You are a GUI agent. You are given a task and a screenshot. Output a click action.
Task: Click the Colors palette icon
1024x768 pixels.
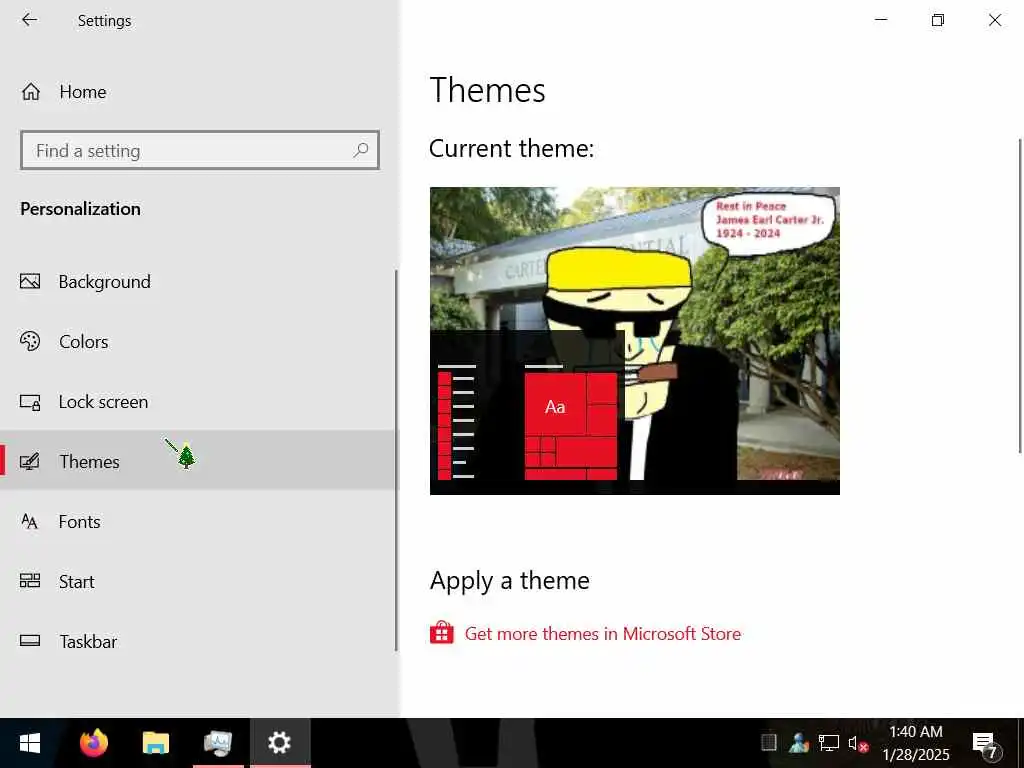tap(30, 341)
